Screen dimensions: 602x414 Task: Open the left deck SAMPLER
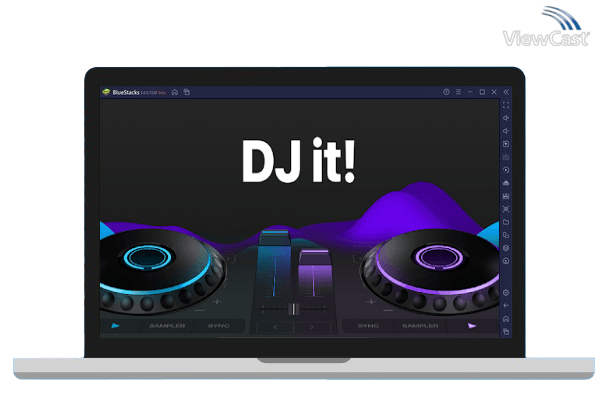click(x=167, y=326)
